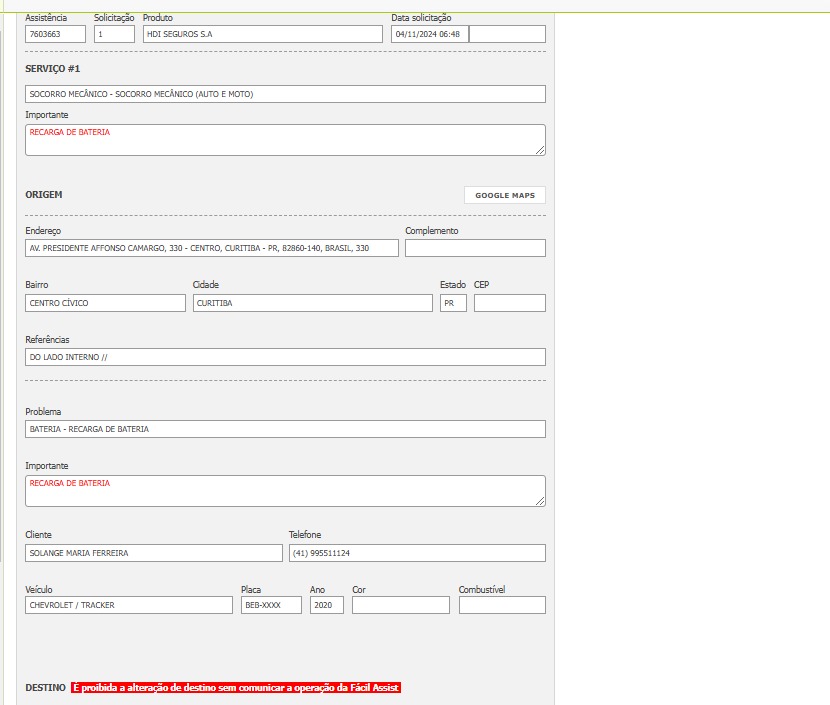Grab resize handle of second Importante textarea
This screenshot has height=705, width=830.
(x=540, y=501)
